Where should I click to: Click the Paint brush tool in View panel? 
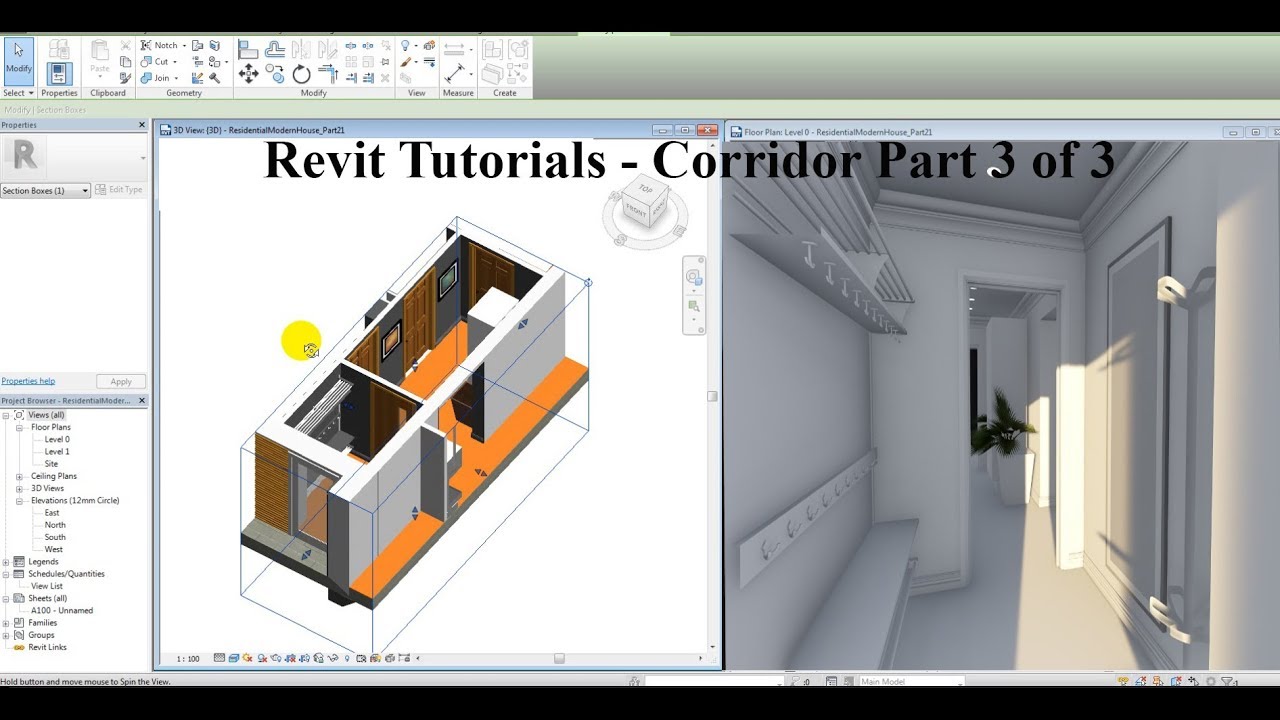click(x=406, y=62)
